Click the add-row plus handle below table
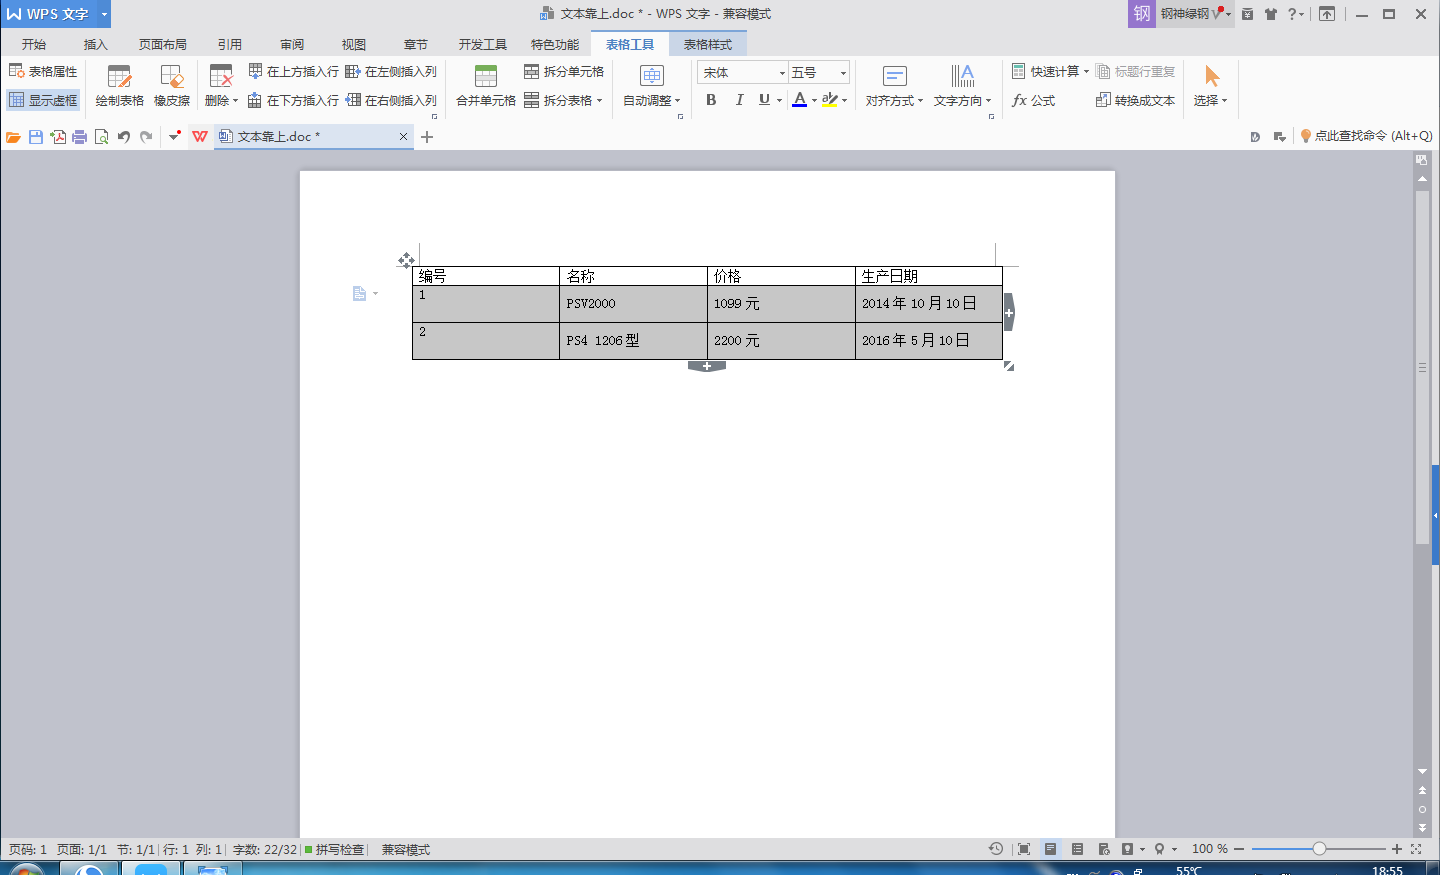This screenshot has width=1440, height=875. (x=707, y=366)
